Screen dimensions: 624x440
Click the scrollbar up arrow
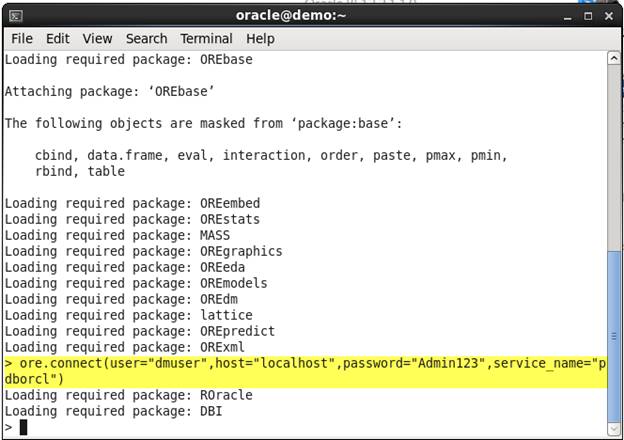[x=614, y=58]
